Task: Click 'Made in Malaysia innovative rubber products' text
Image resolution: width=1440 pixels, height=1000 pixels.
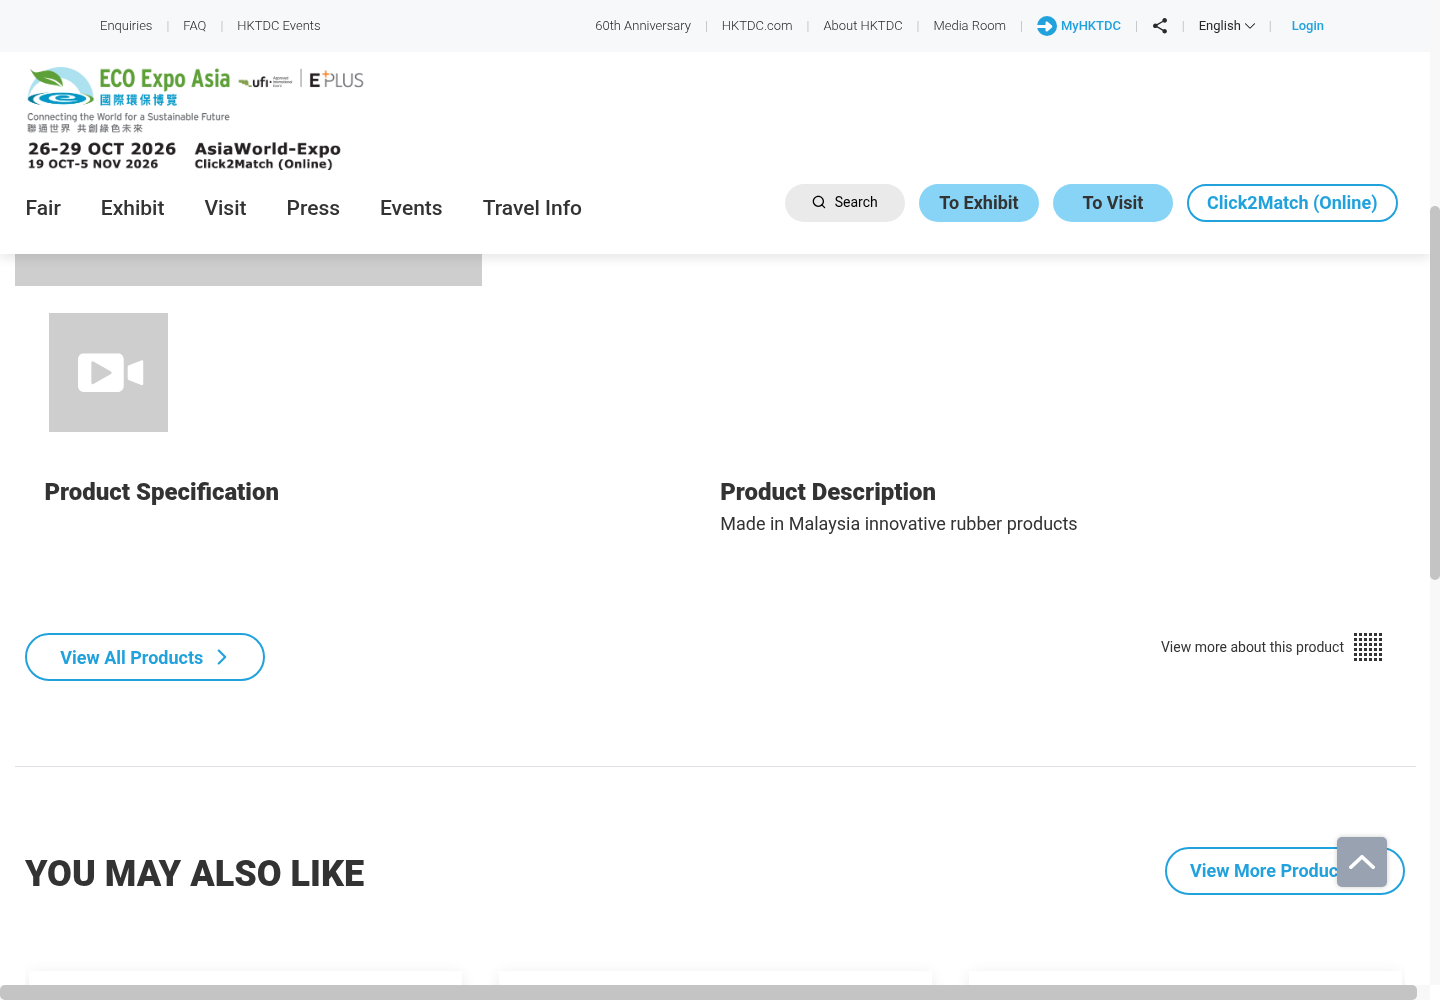Action: tap(899, 524)
